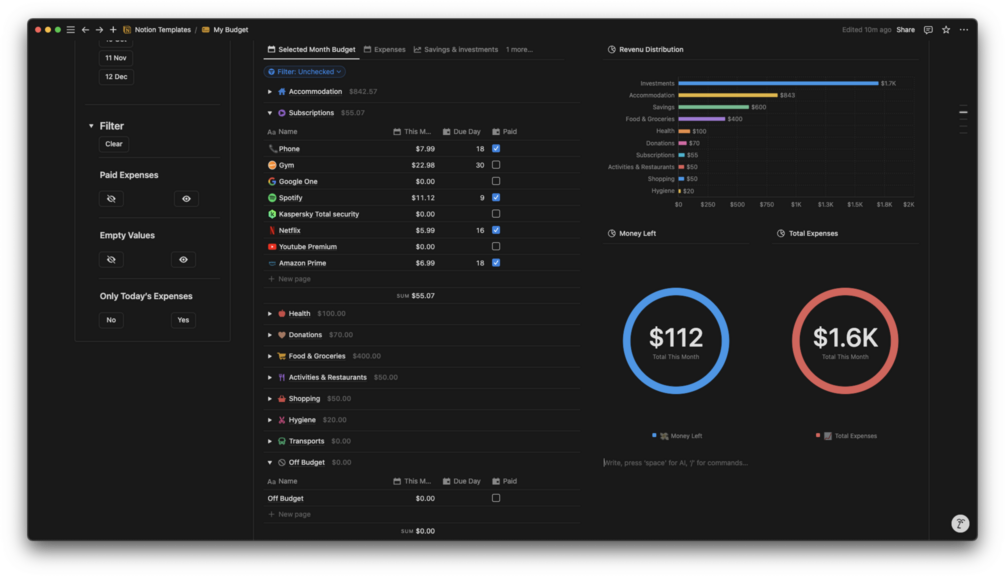Check Paid box for Kaspersky Total security
The height and width of the screenshot is (577, 1005).
pos(496,213)
